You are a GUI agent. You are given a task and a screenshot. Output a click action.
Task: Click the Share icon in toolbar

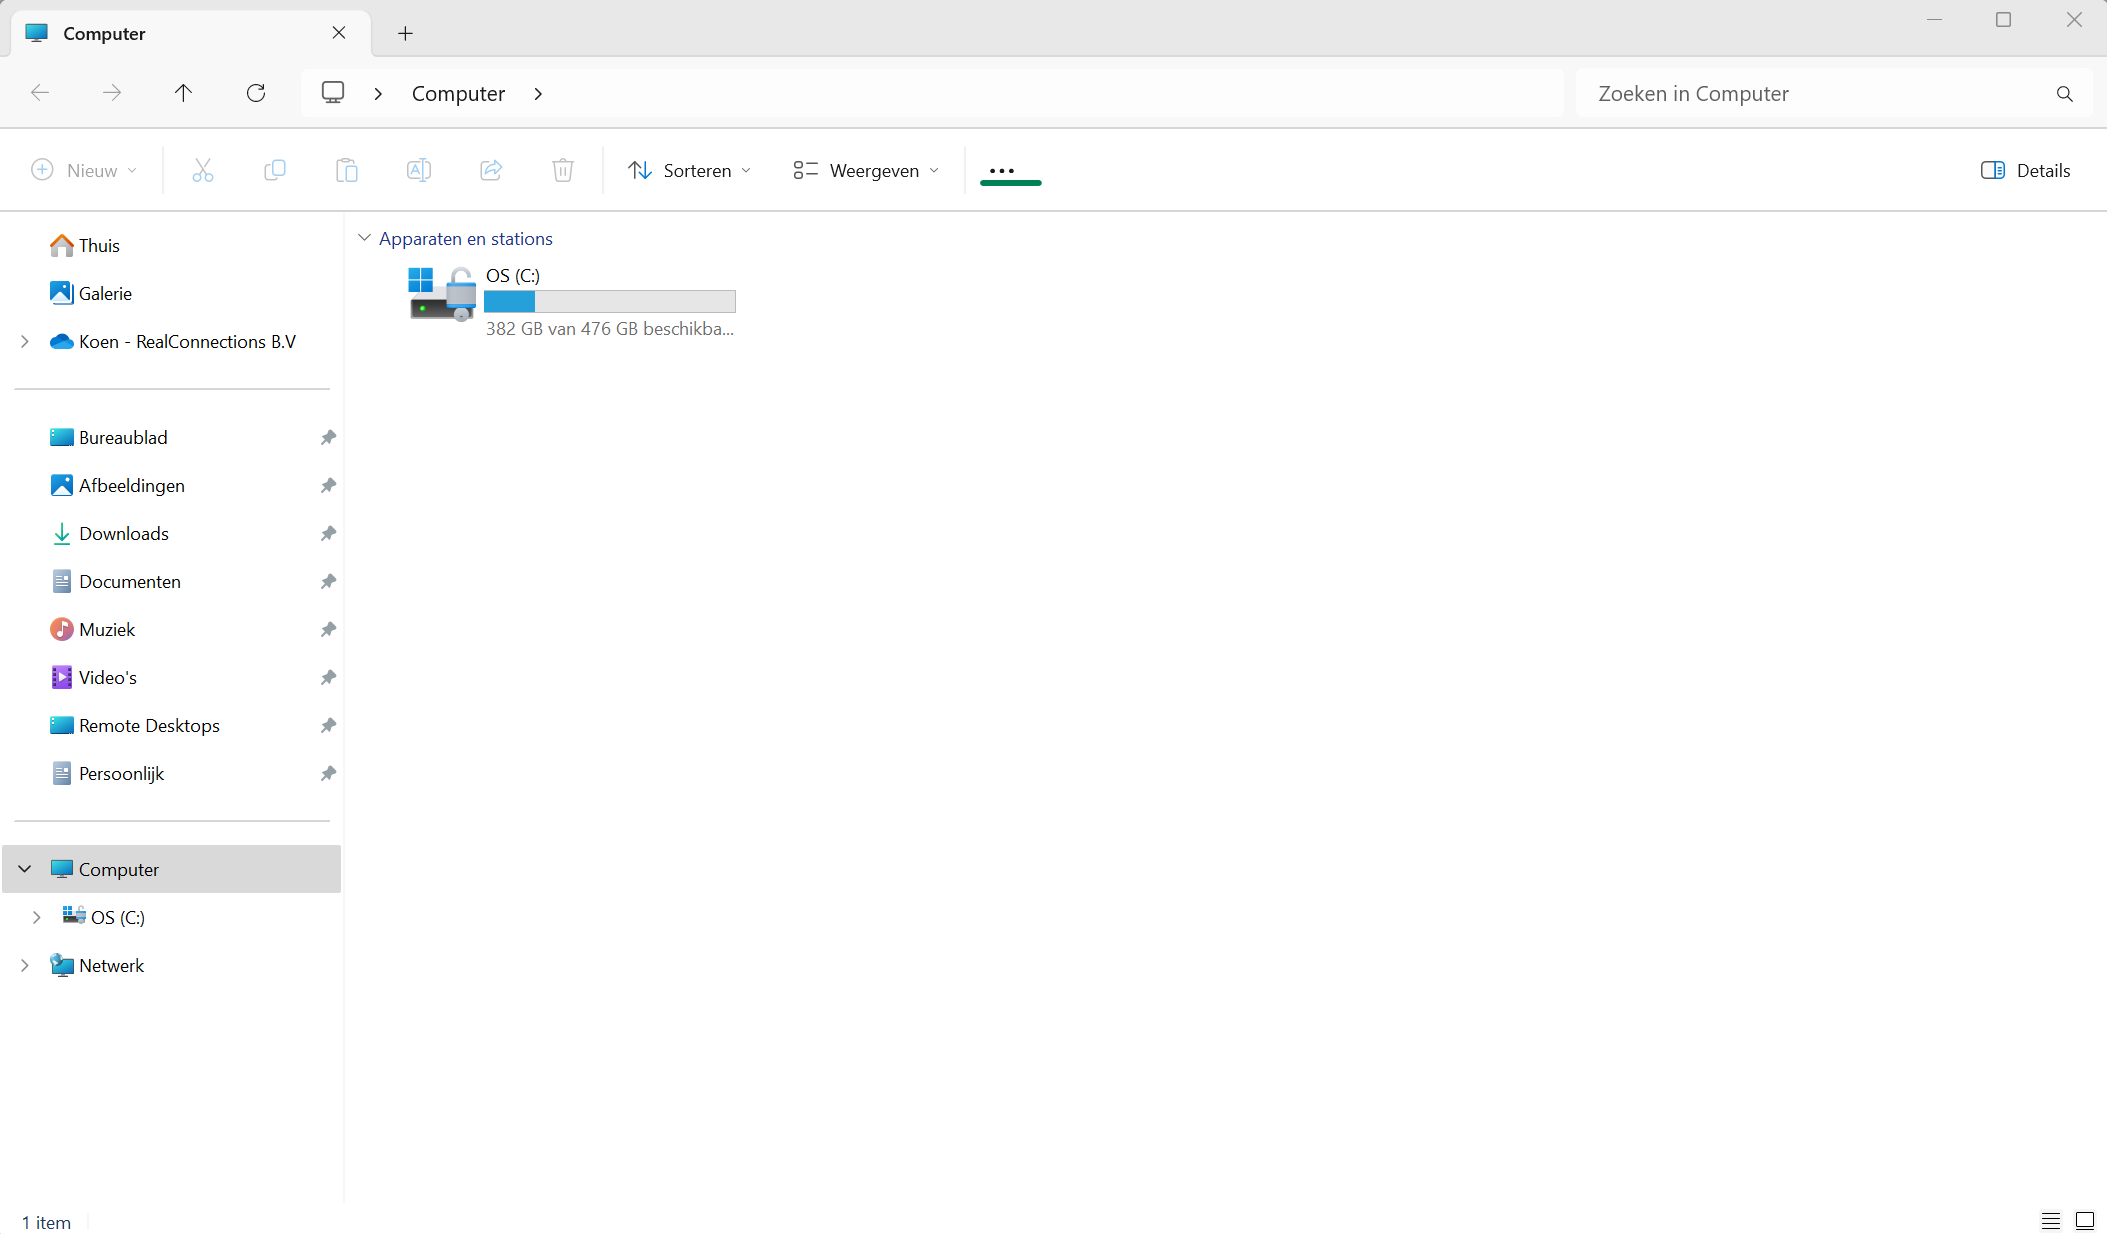(491, 171)
